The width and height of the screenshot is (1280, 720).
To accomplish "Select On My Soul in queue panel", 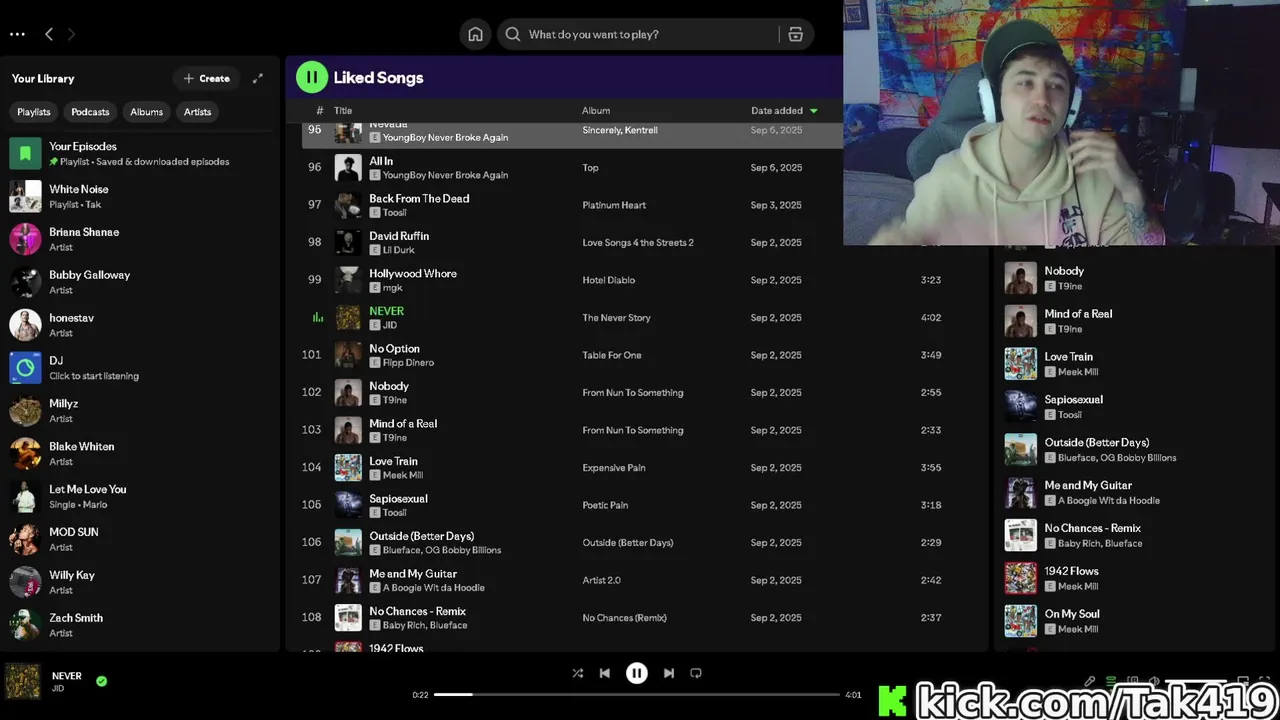I will 1072,614.
